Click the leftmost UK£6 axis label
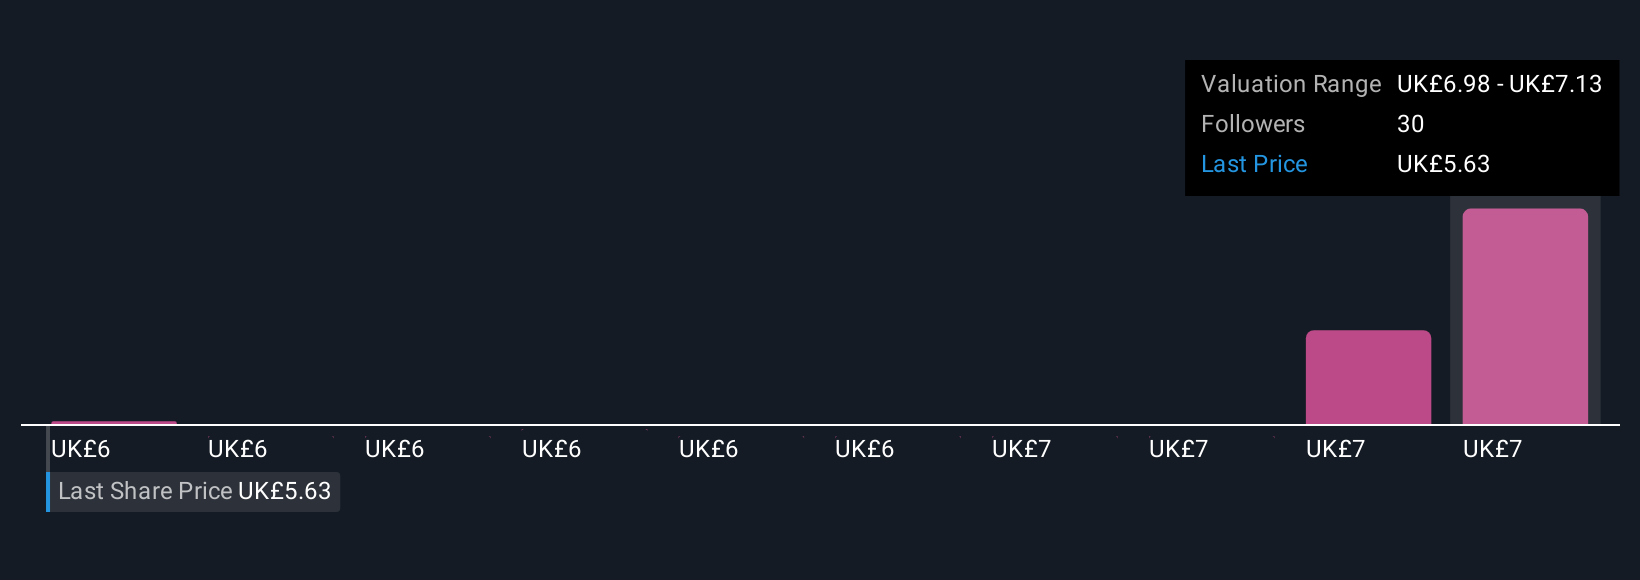 pyautogui.click(x=80, y=449)
